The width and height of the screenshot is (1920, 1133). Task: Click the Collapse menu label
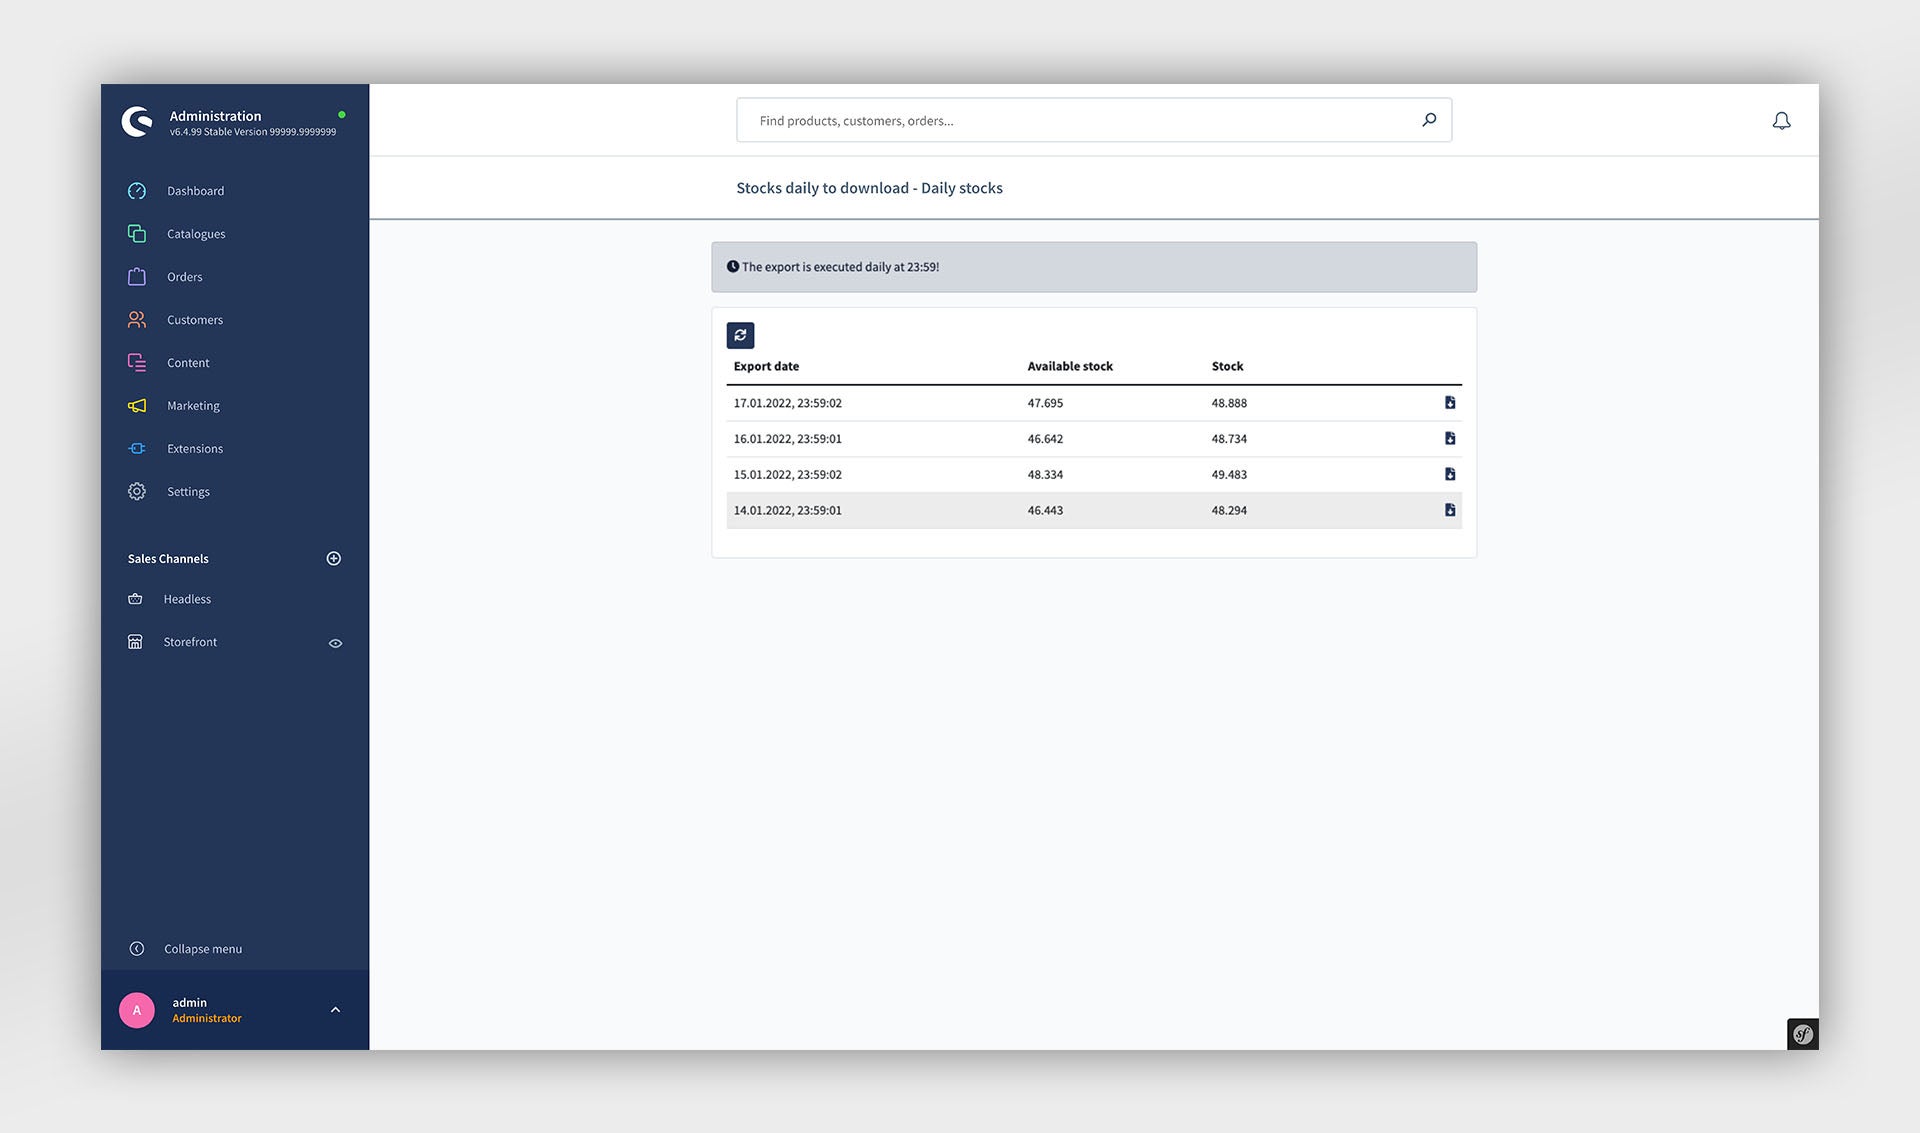(203, 949)
